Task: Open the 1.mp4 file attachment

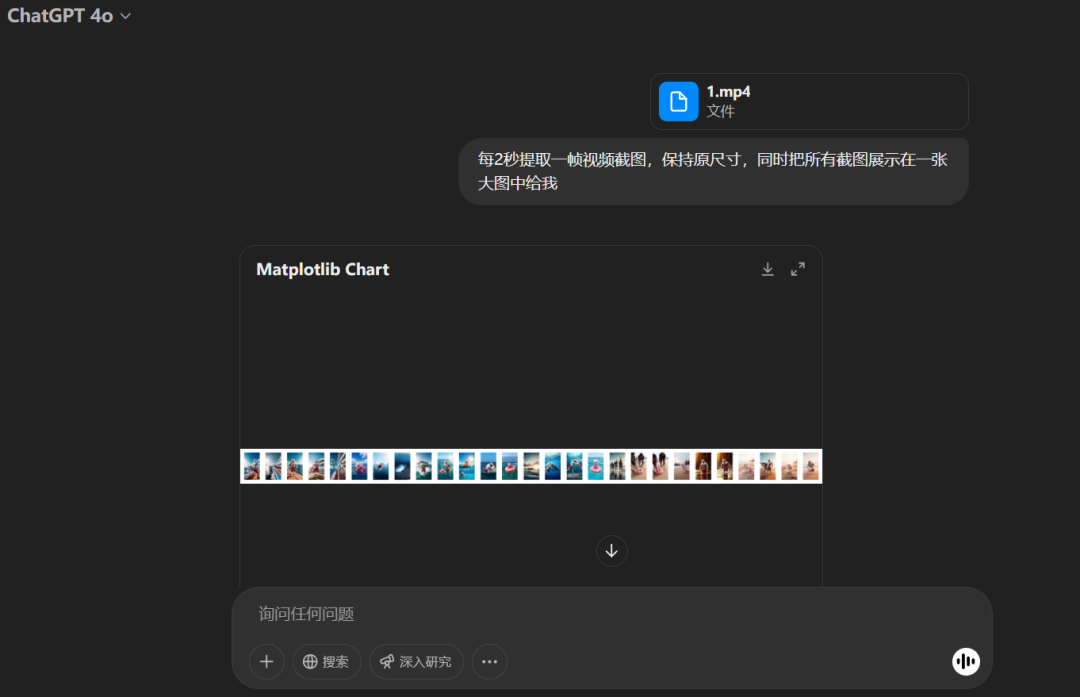Action: tap(808, 101)
